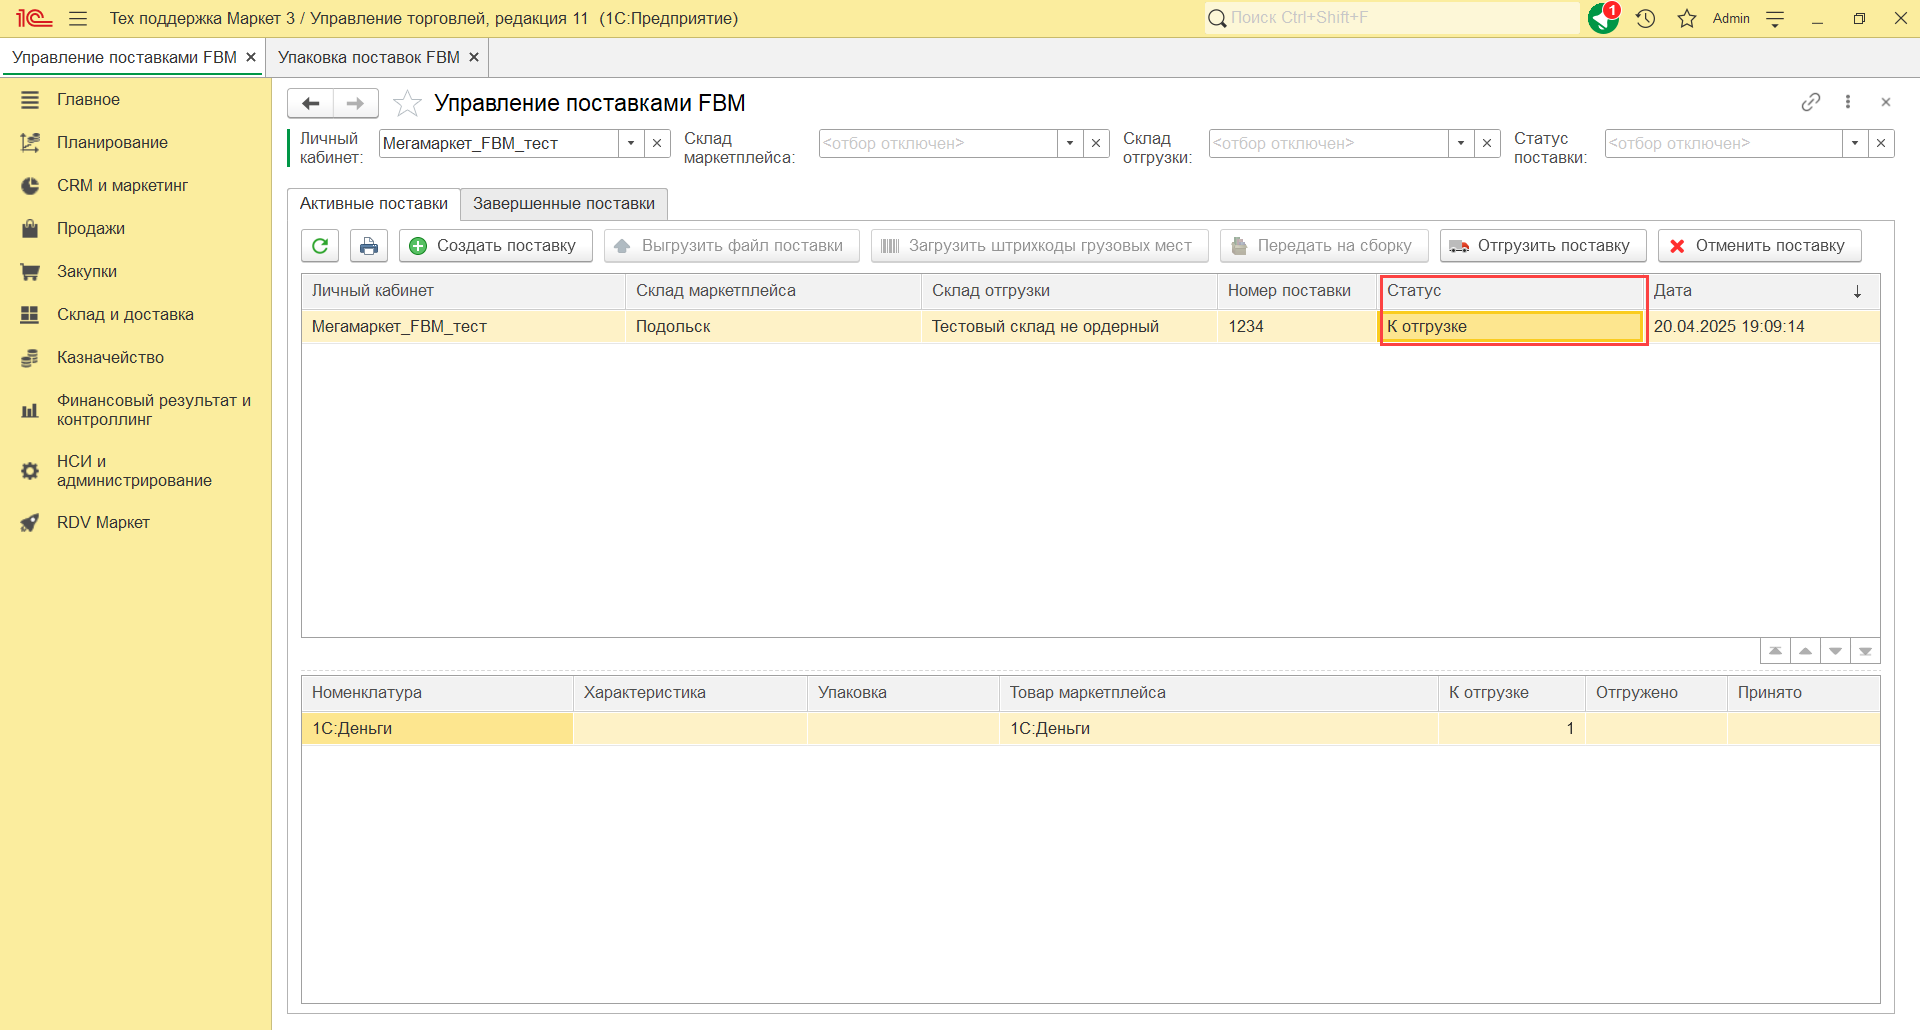Viewport: 1920px width, 1030px height.
Task: Click Отгрузить поставку button
Action: (x=1541, y=246)
